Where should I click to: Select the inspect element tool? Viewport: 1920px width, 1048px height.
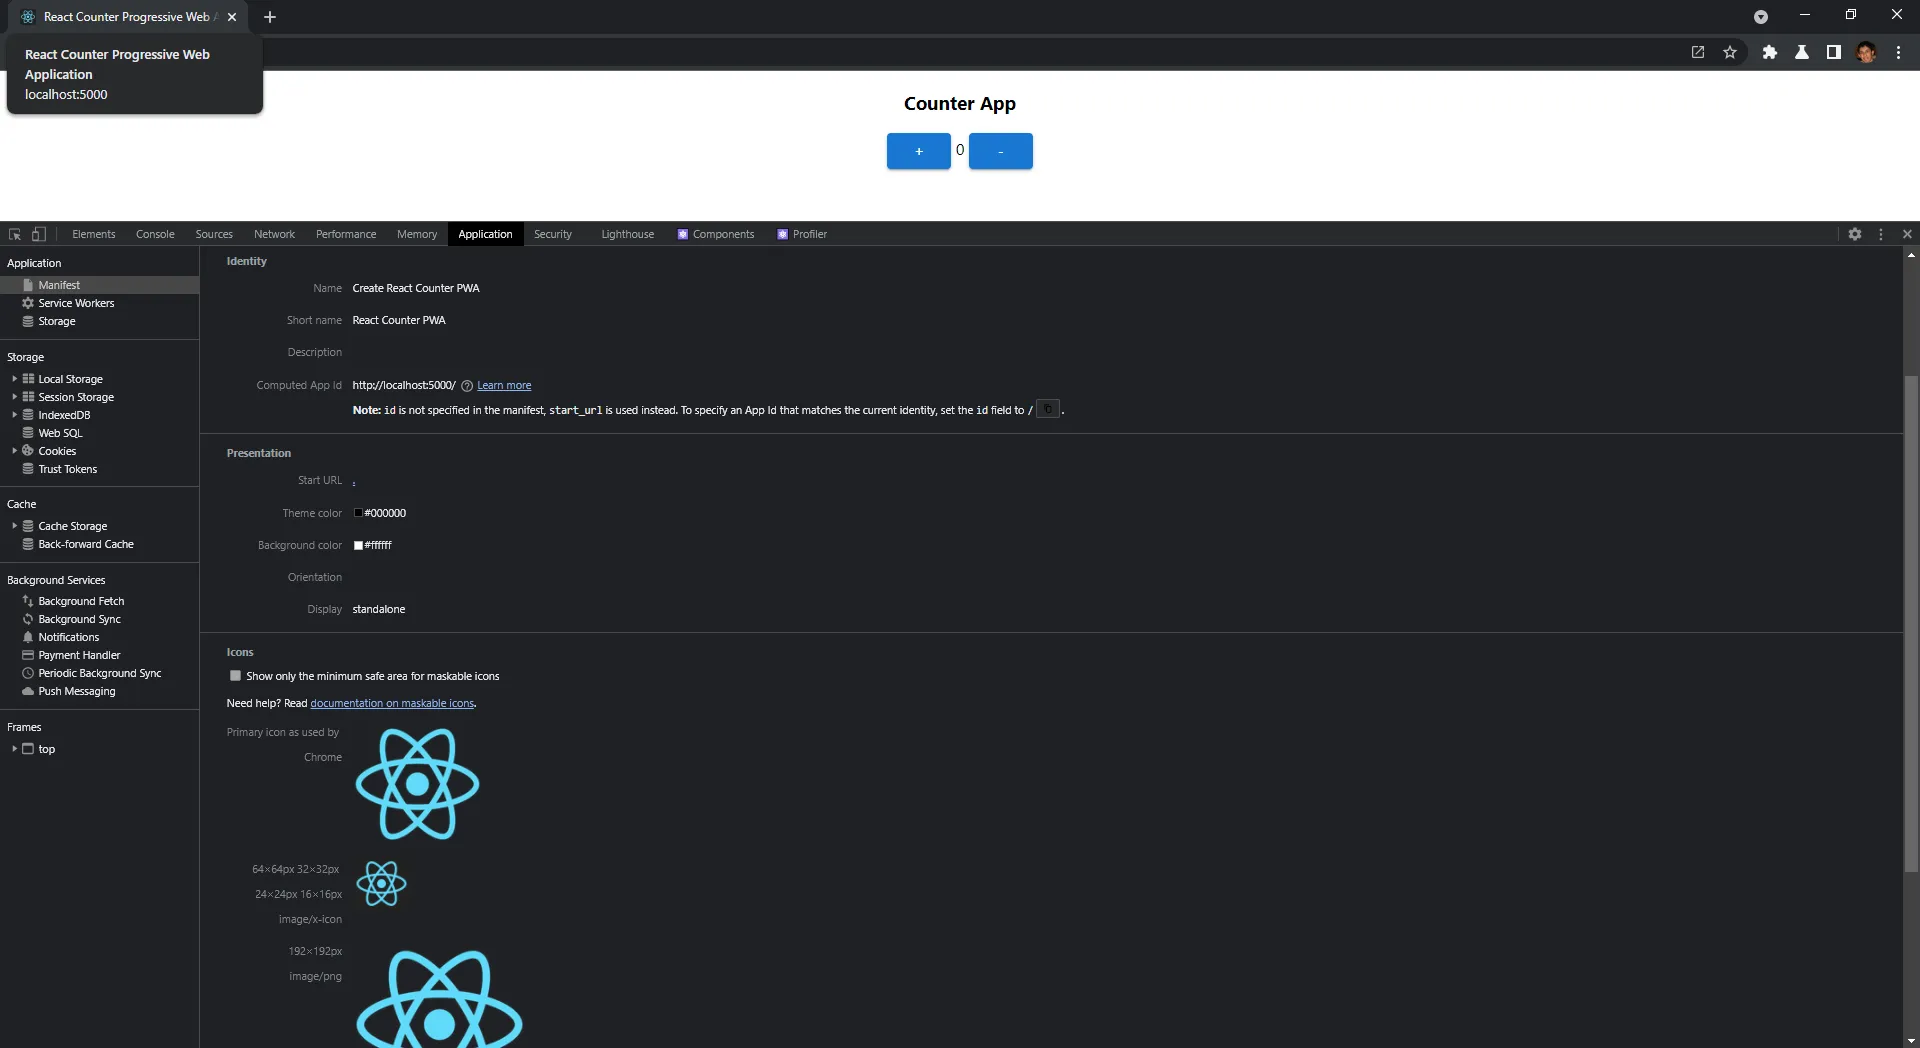(x=14, y=234)
